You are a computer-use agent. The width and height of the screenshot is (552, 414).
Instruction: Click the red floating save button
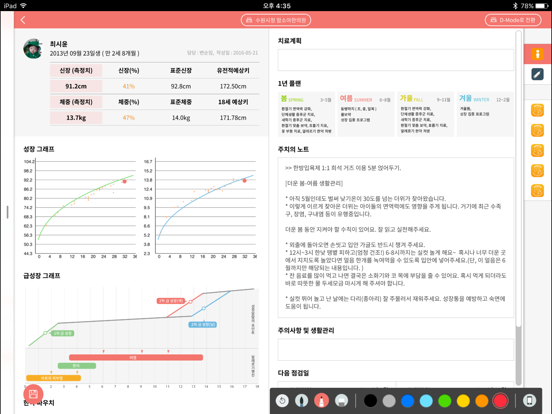coord(33,394)
